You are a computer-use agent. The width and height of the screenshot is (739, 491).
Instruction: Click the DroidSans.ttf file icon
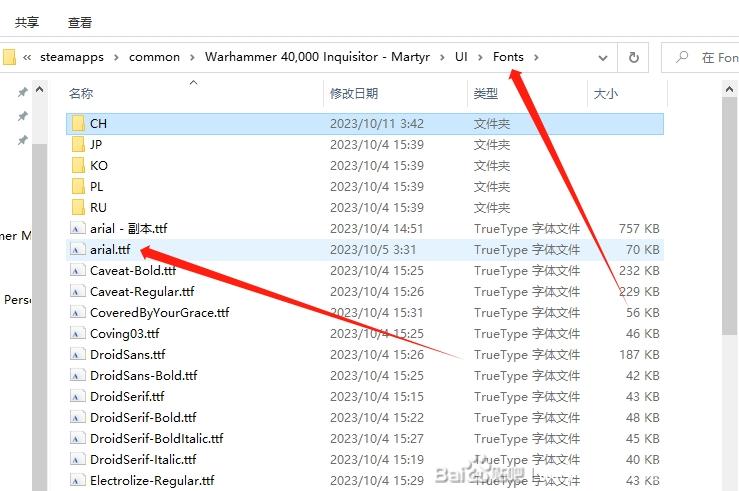77,354
